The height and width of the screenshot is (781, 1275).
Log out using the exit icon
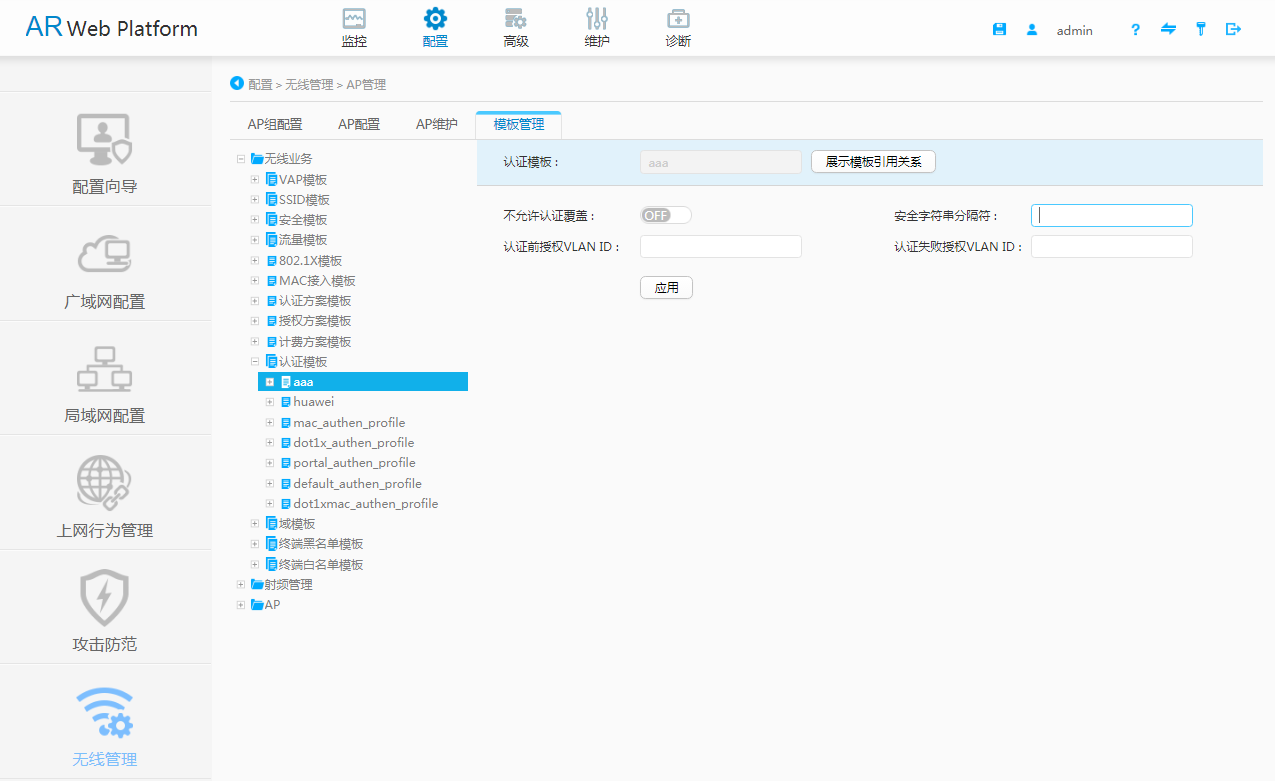point(1233,29)
